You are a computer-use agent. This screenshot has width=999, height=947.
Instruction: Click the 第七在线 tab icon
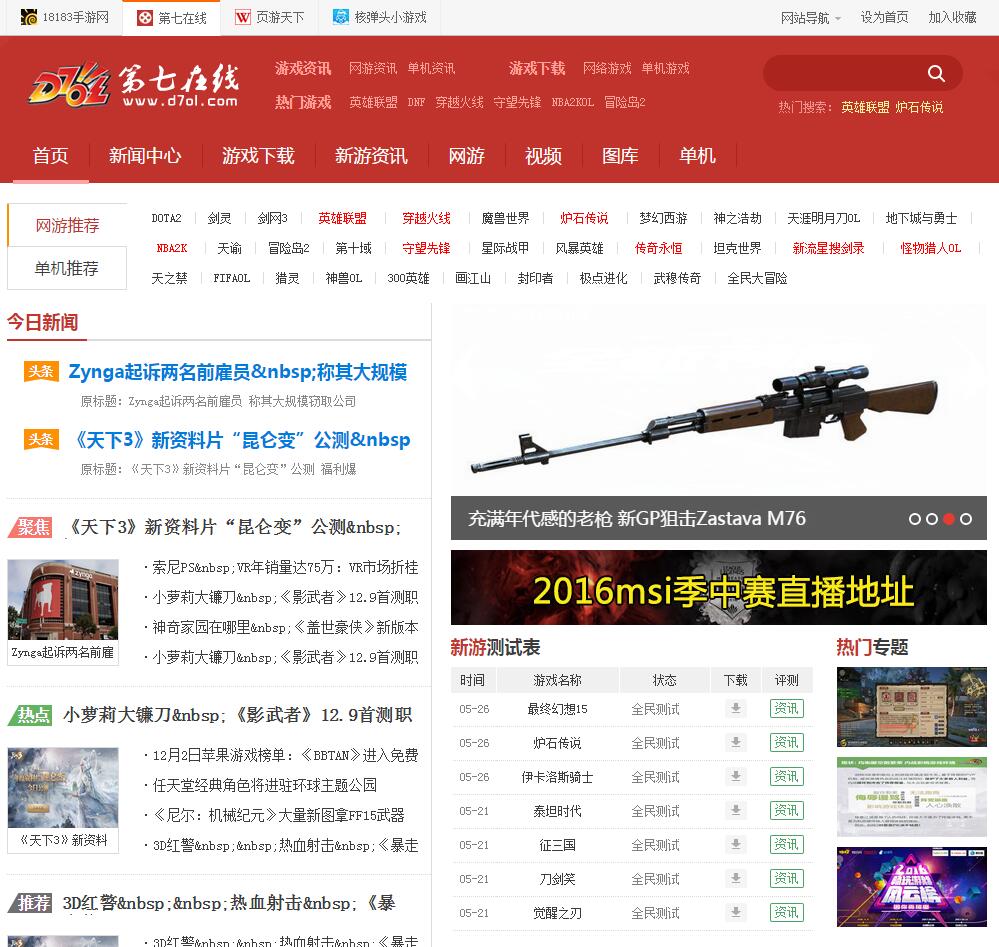pos(145,18)
